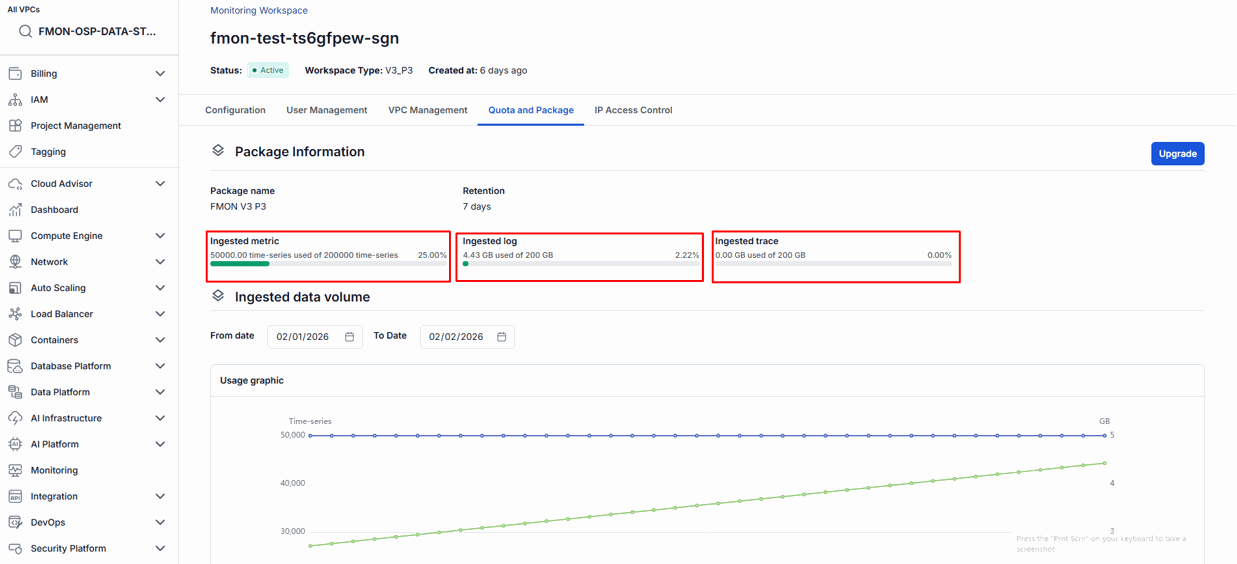
Task: Click the Load Balancer icon
Action: pos(15,314)
